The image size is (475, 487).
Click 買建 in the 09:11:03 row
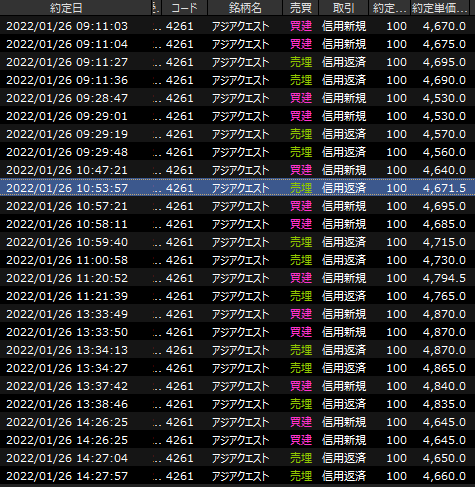click(x=301, y=26)
